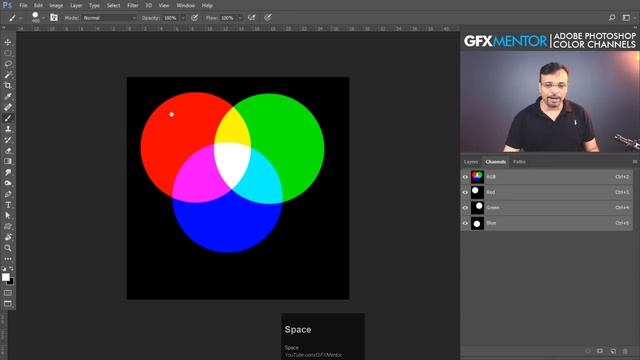Image resolution: width=640 pixels, height=360 pixels.
Task: Select the Crop tool
Action: click(x=8, y=86)
